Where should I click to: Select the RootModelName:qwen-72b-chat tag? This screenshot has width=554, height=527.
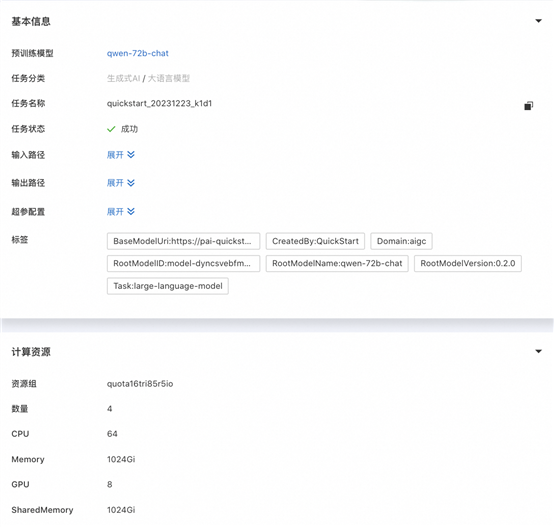tap(337, 264)
